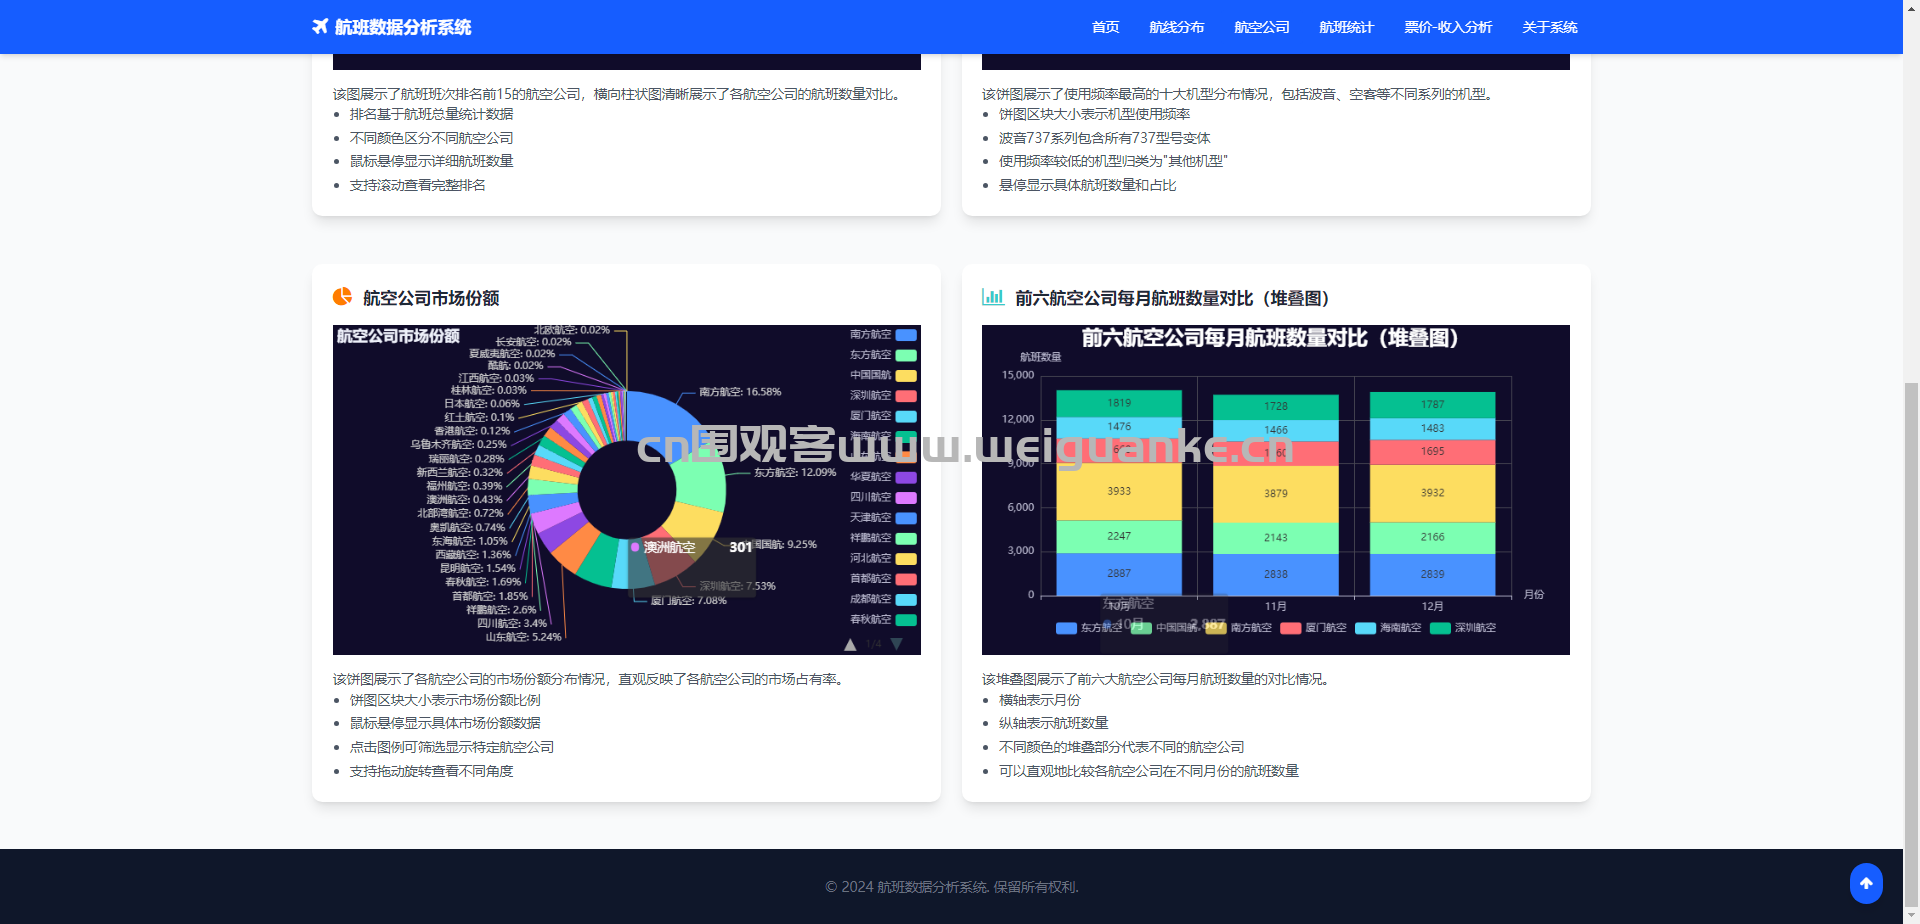
Task: Click the airplane logo icon in header
Action: [320, 27]
